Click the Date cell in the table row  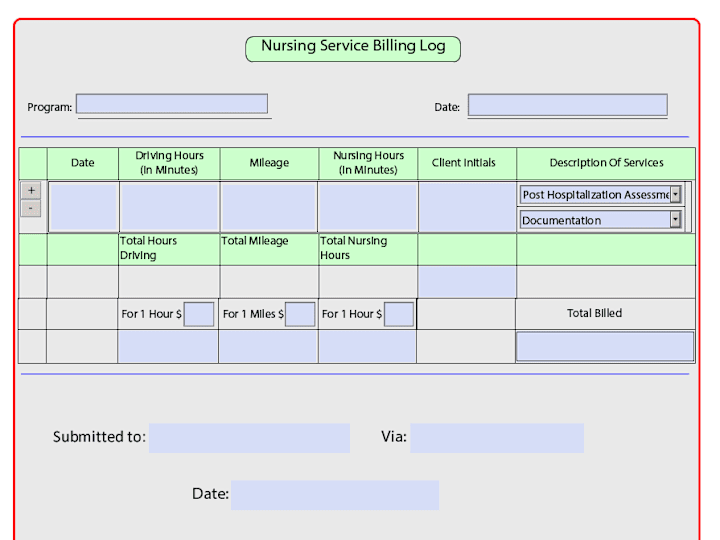coord(83,207)
